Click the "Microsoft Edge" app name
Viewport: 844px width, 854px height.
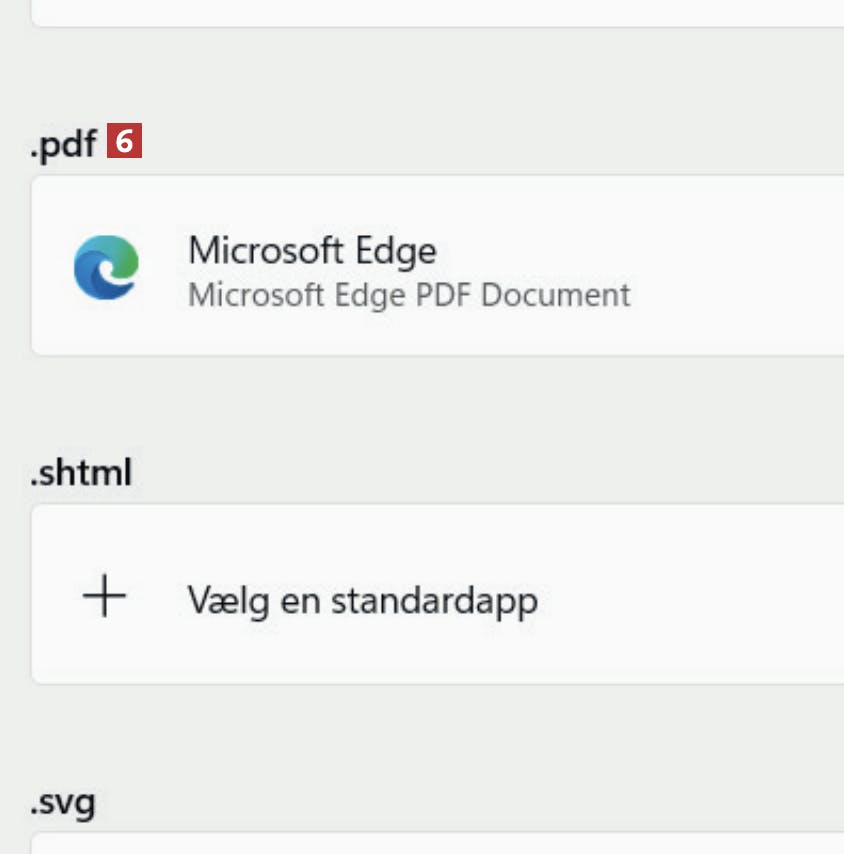tap(312, 250)
